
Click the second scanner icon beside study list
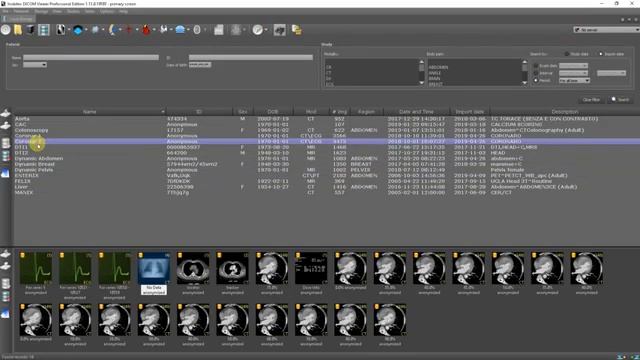5,126
